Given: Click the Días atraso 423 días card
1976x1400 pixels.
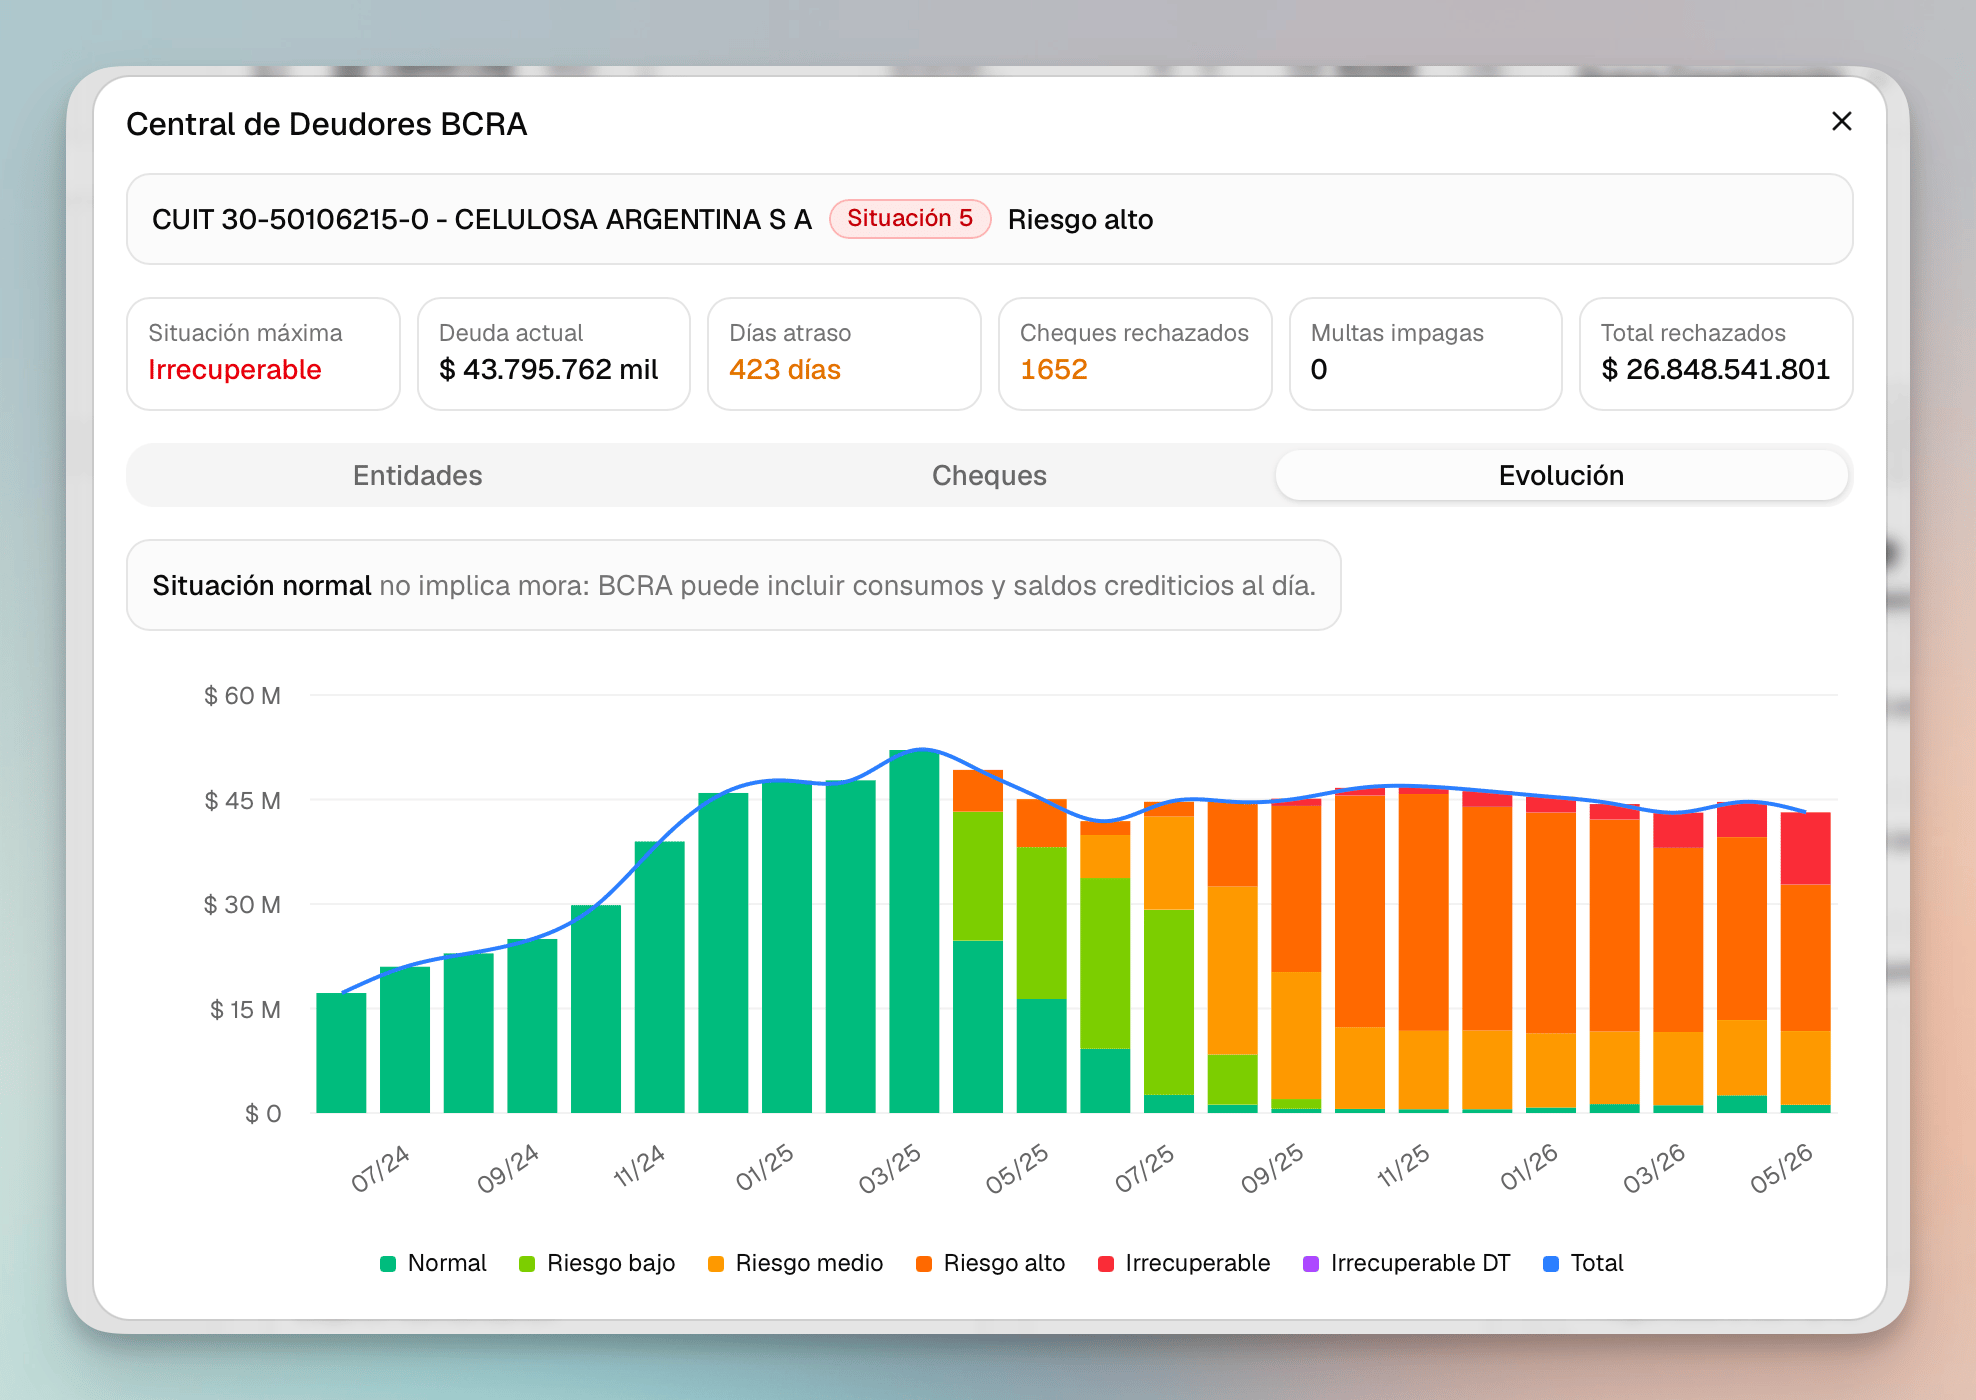Looking at the screenshot, I should click(844, 353).
